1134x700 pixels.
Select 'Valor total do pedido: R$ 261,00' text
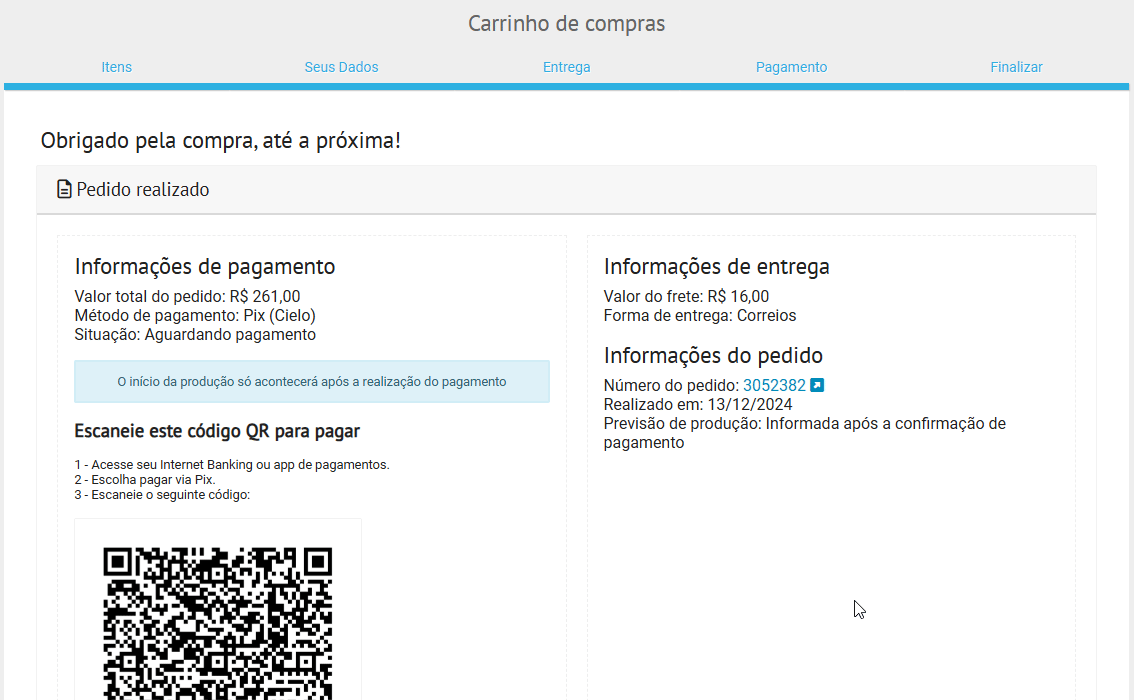pos(187,296)
